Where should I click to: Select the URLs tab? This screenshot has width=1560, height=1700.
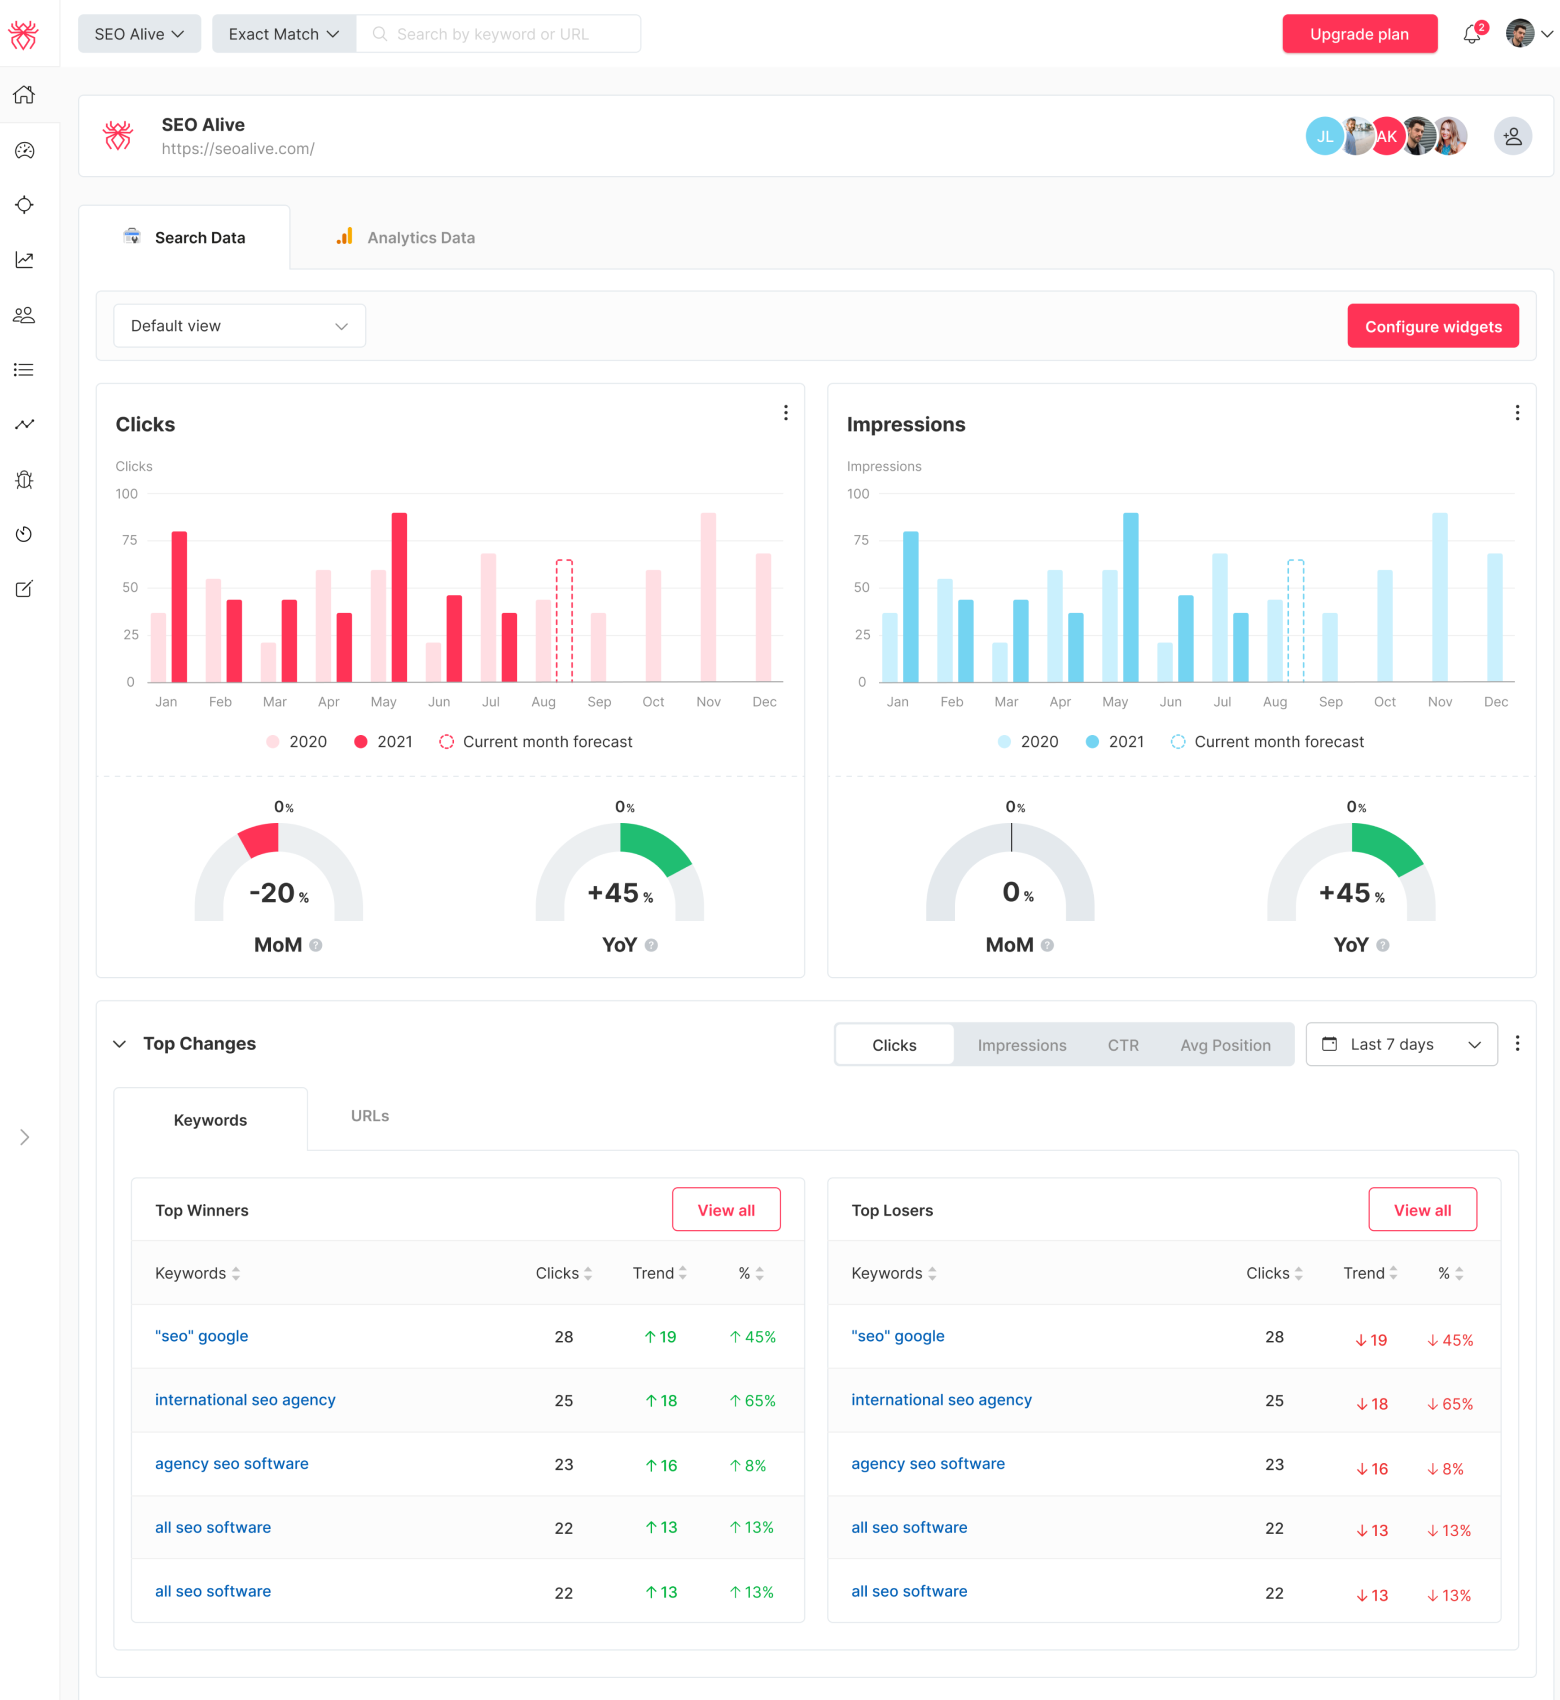coord(369,1116)
